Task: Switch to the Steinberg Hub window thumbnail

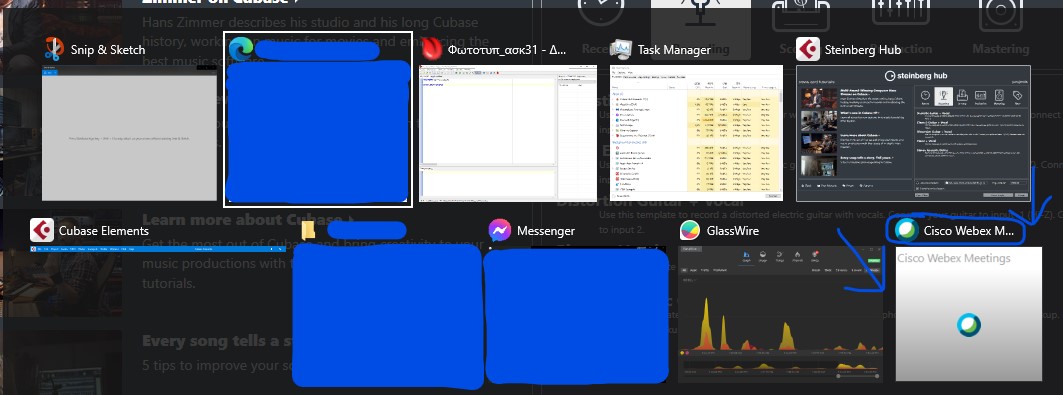Action: (913, 133)
